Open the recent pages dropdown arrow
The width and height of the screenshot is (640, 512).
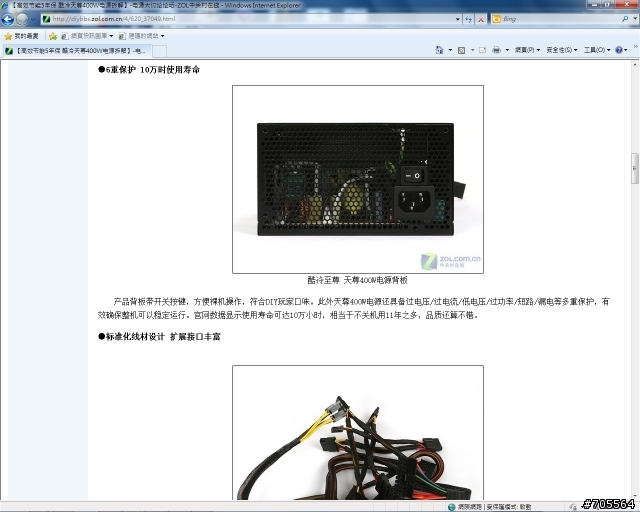click(33, 19)
